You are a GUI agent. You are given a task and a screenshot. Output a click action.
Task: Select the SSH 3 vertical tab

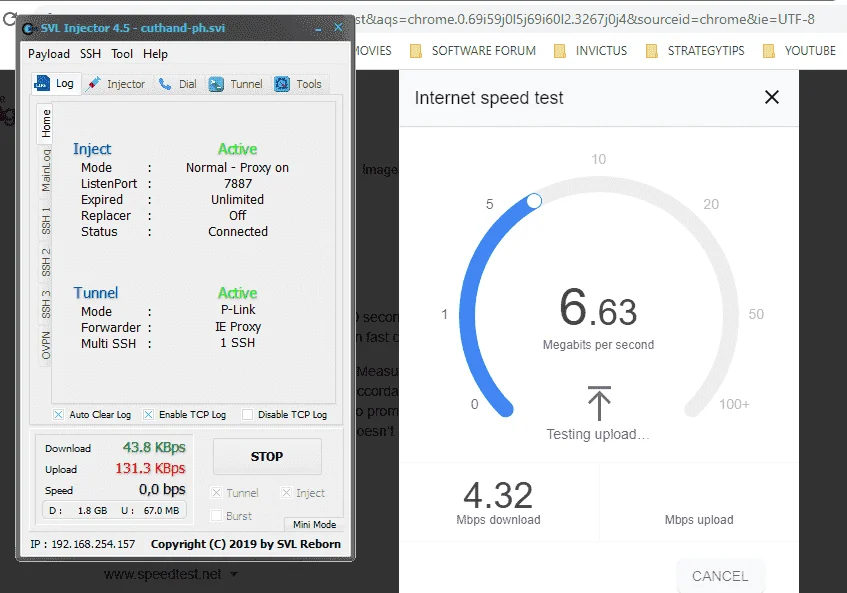click(46, 304)
